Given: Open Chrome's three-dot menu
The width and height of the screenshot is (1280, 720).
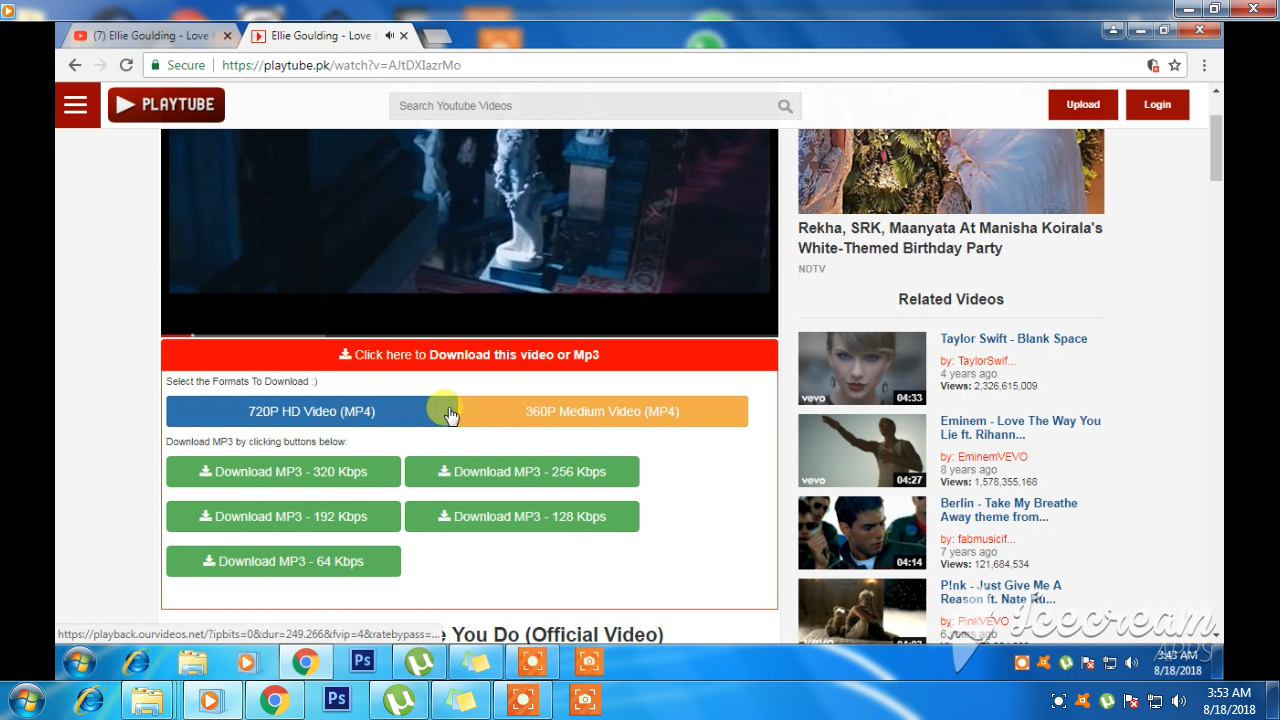Looking at the screenshot, I should point(1205,65).
